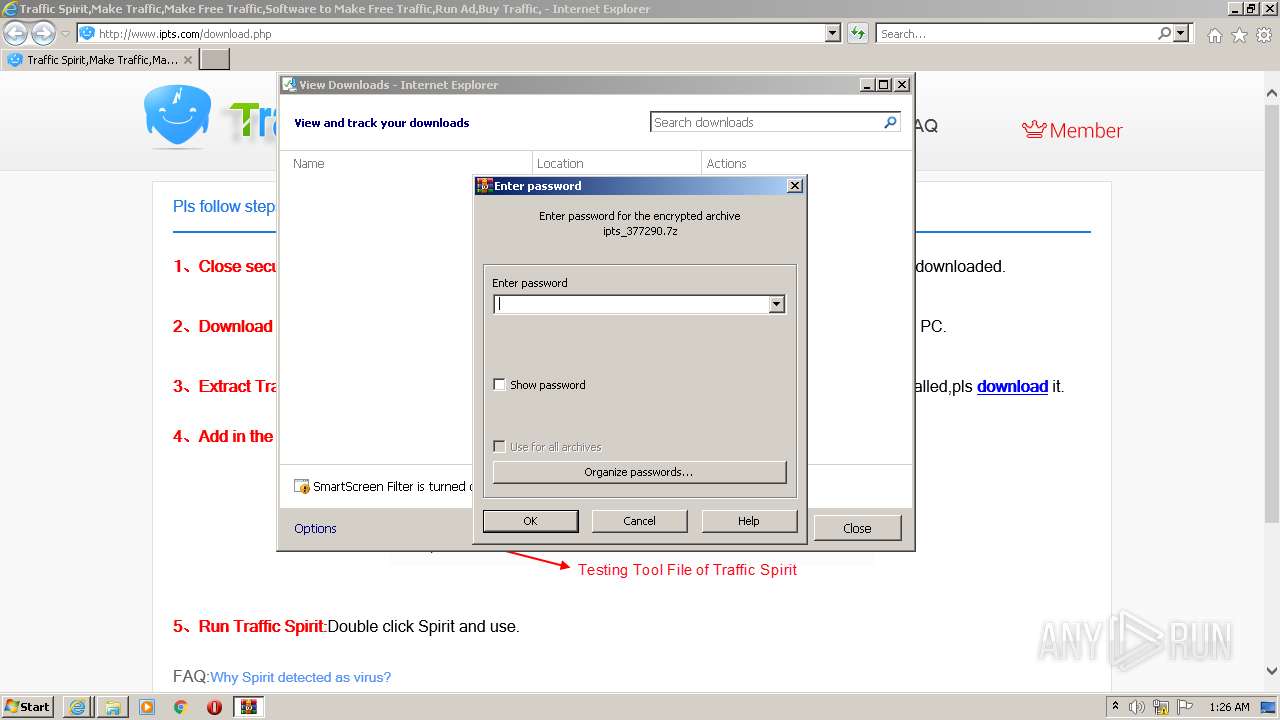Image resolution: width=1280 pixels, height=720 pixels.
Task: Open the IE home icon
Action: 1214,35
